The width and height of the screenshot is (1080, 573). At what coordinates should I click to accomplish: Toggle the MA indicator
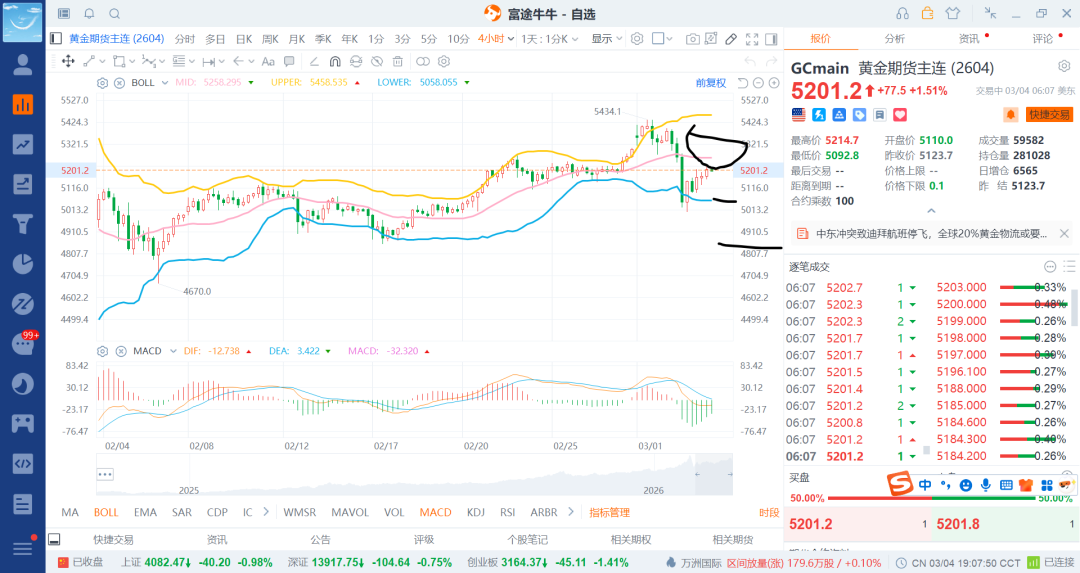70,512
